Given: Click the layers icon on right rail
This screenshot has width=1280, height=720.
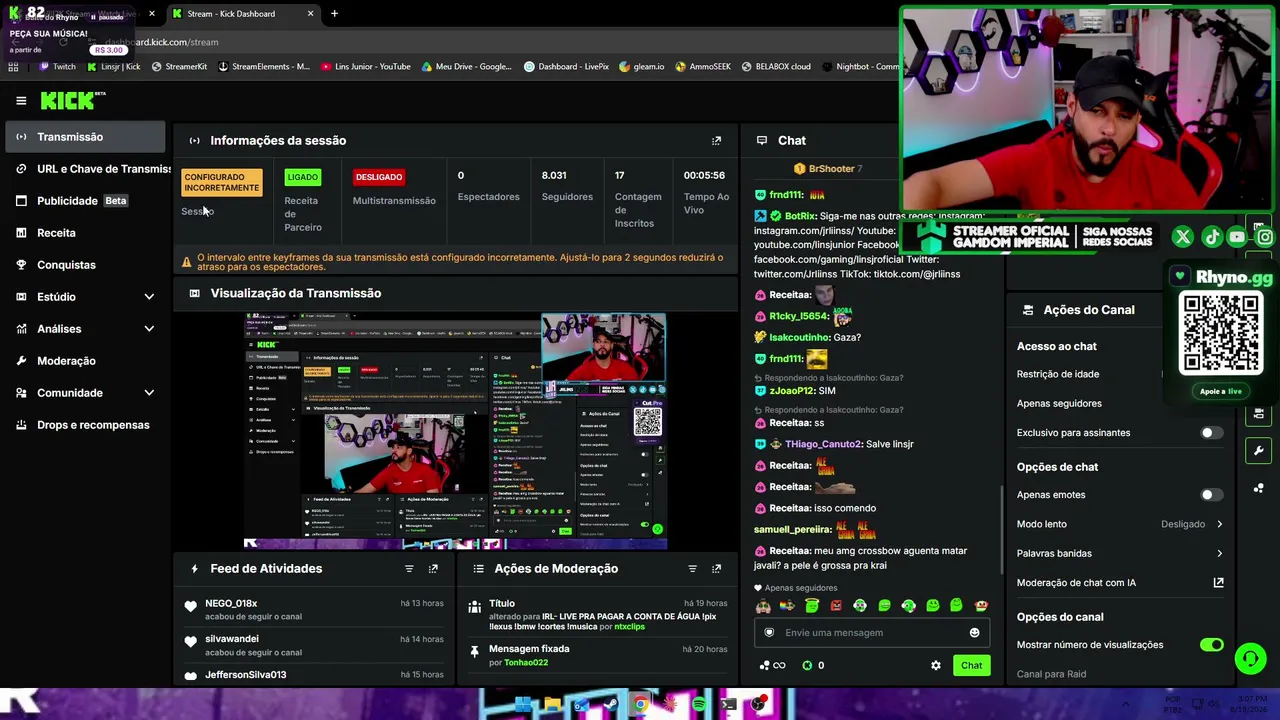Looking at the screenshot, I should pyautogui.click(x=1258, y=413).
